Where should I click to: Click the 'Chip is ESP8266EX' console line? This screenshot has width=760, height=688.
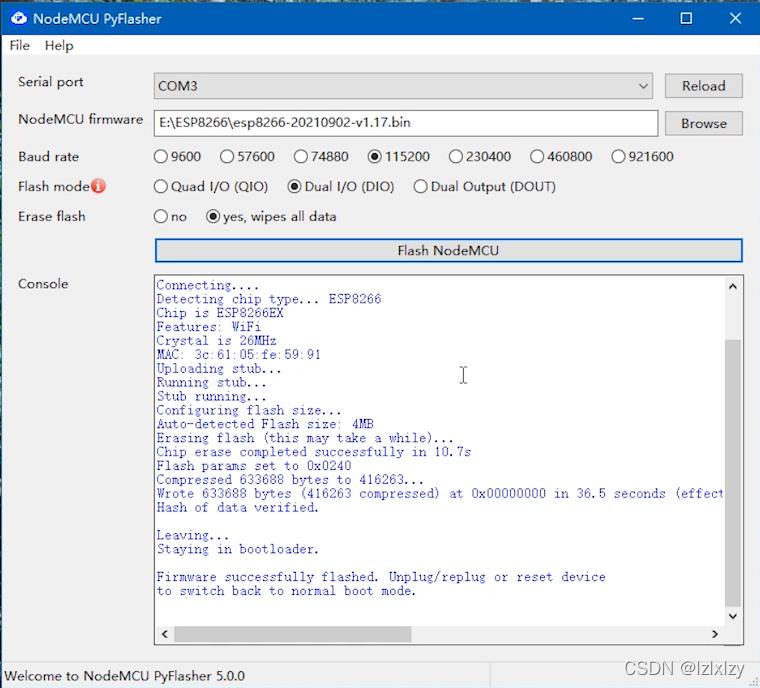pyautogui.click(x=220, y=313)
